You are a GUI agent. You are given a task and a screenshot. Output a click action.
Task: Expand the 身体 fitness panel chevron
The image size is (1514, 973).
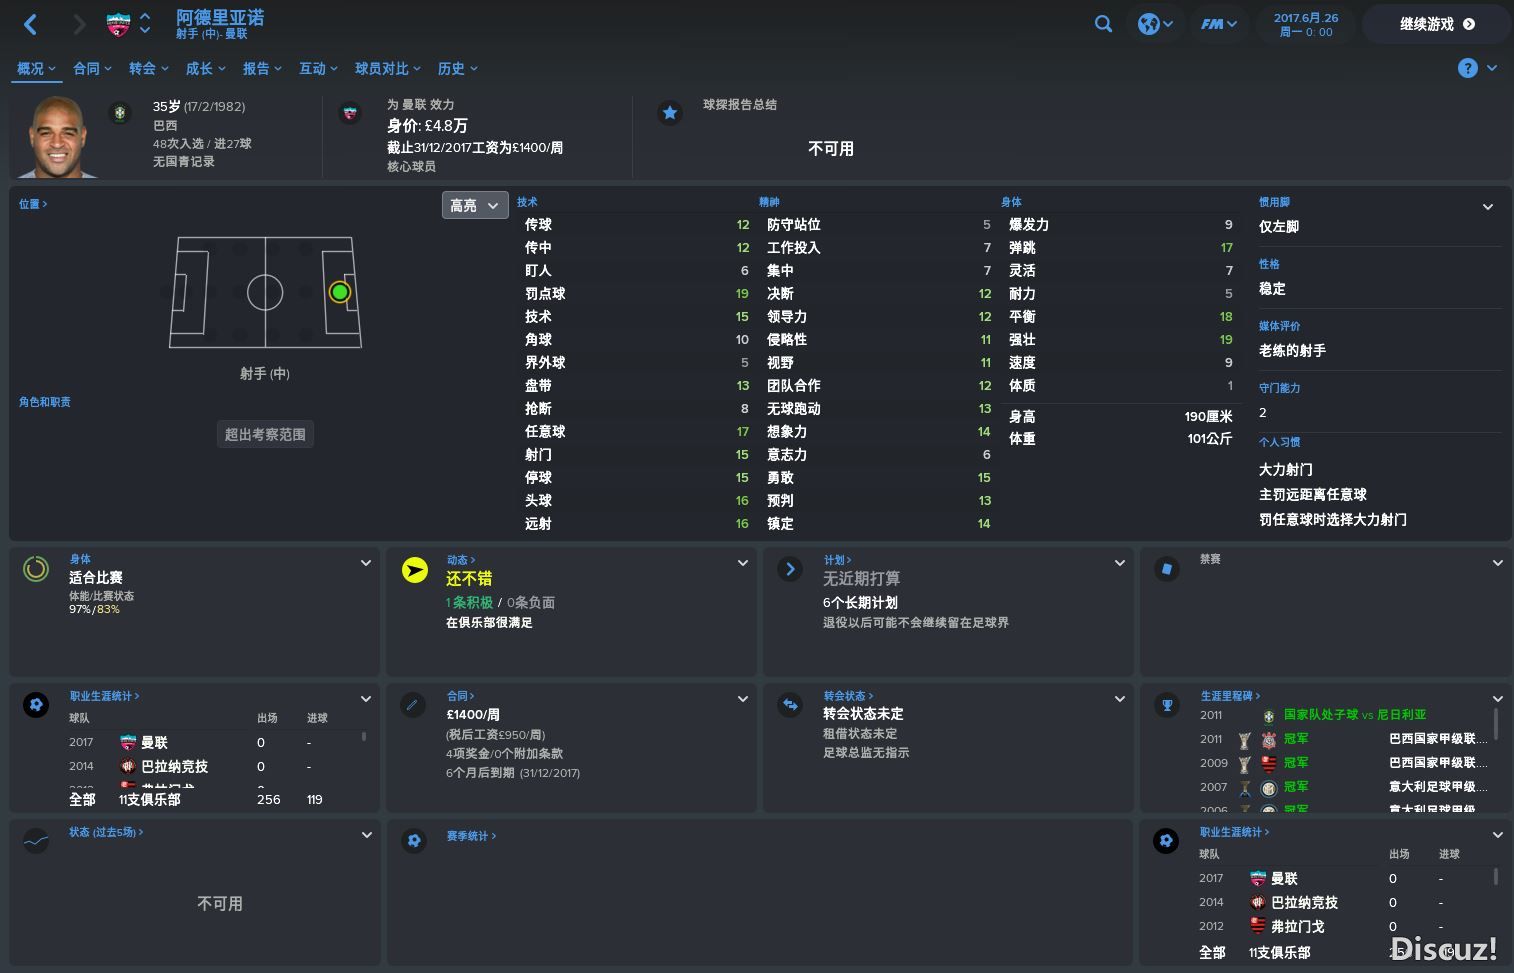coord(366,563)
